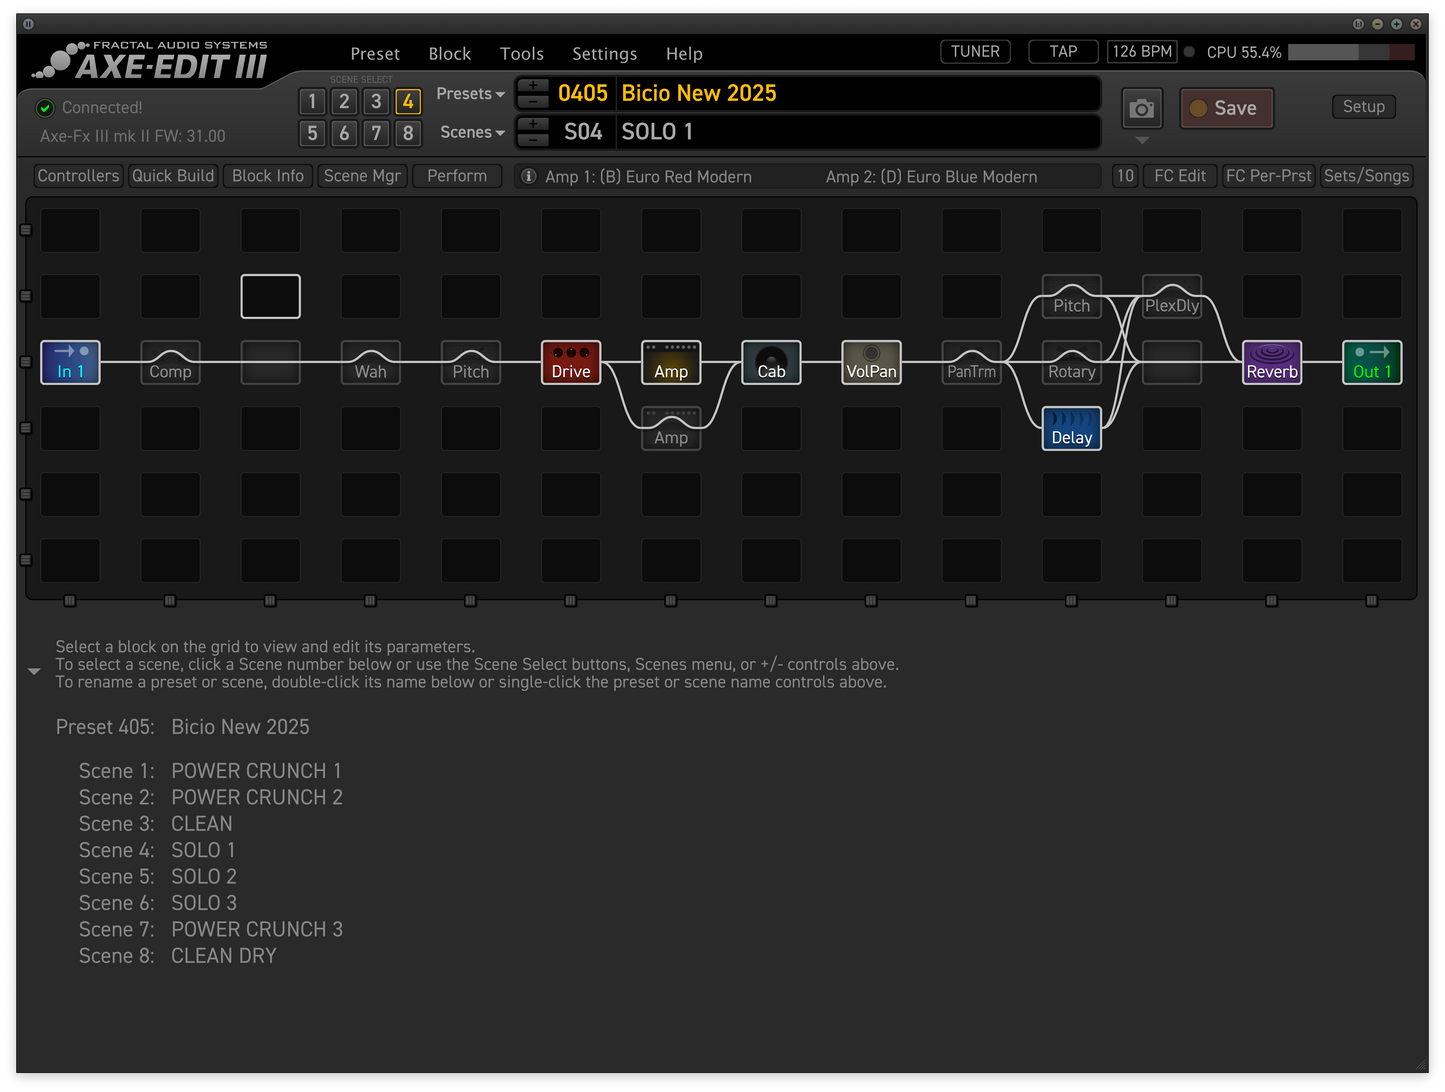Select Scene 8
This screenshot has width=1445, height=1092.
tap(408, 133)
